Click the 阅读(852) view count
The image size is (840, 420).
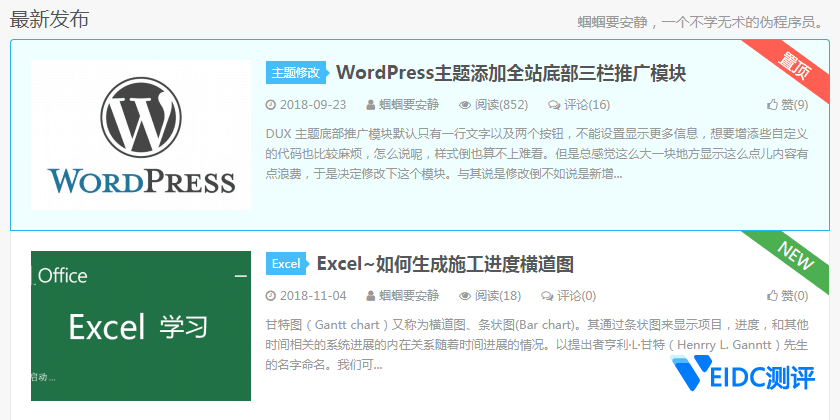(x=501, y=105)
